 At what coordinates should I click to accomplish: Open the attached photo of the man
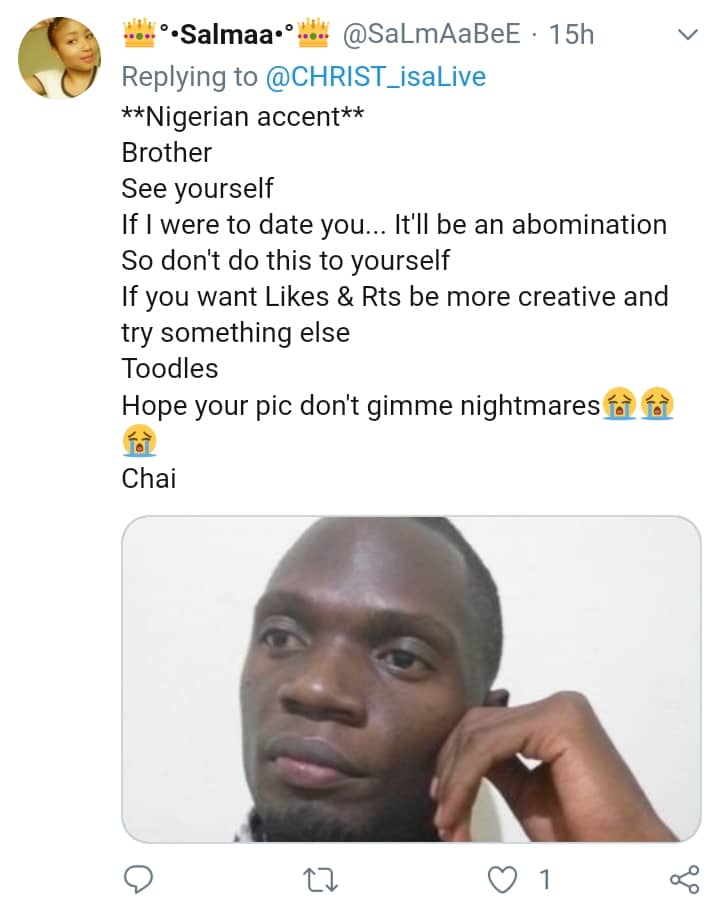click(411, 678)
